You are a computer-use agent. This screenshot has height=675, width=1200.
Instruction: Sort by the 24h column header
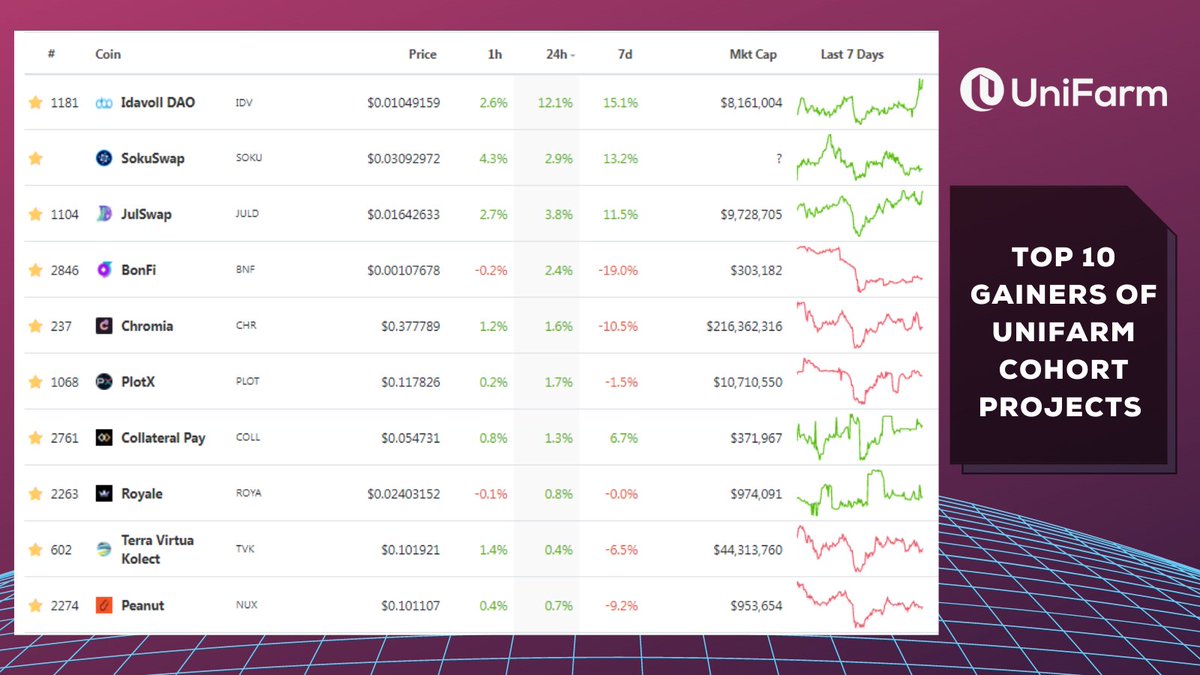coord(560,55)
